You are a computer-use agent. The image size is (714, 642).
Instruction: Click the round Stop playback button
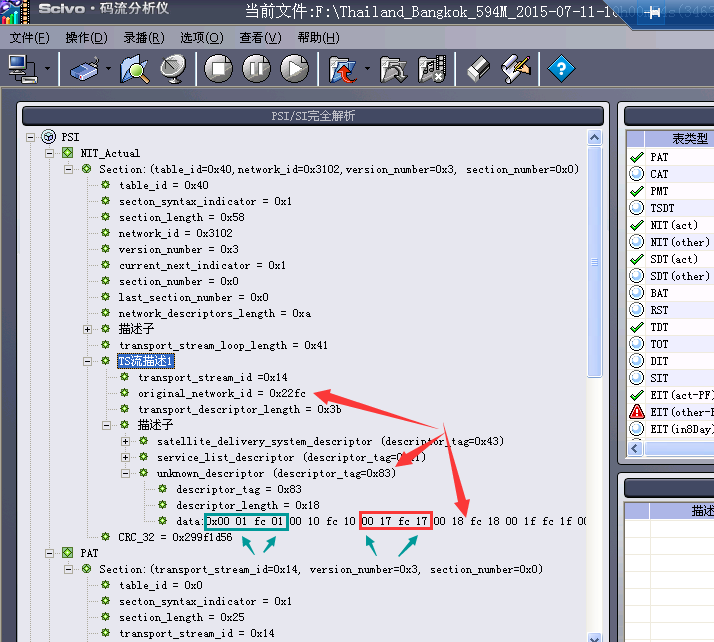(219, 69)
